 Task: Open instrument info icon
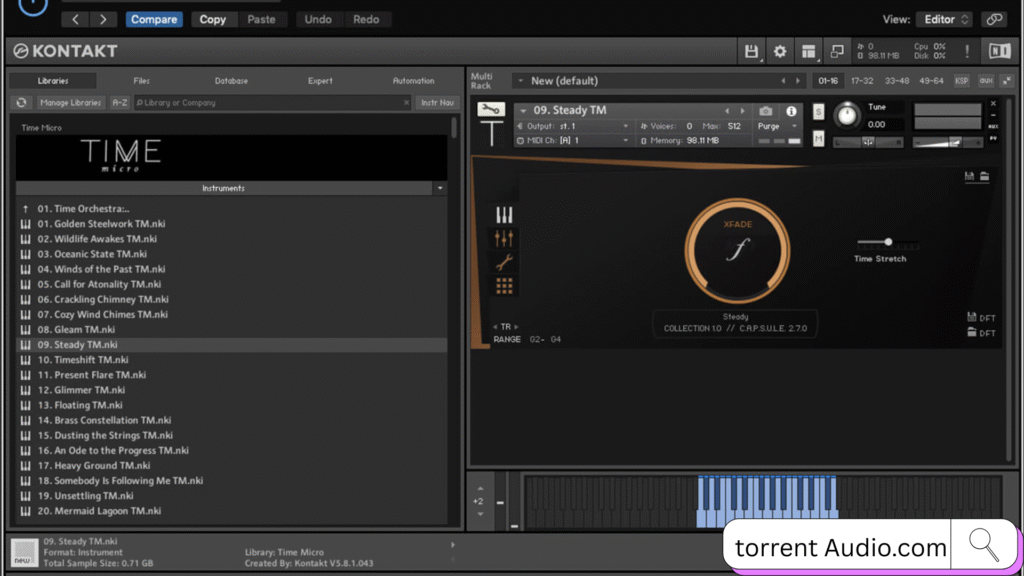point(791,111)
